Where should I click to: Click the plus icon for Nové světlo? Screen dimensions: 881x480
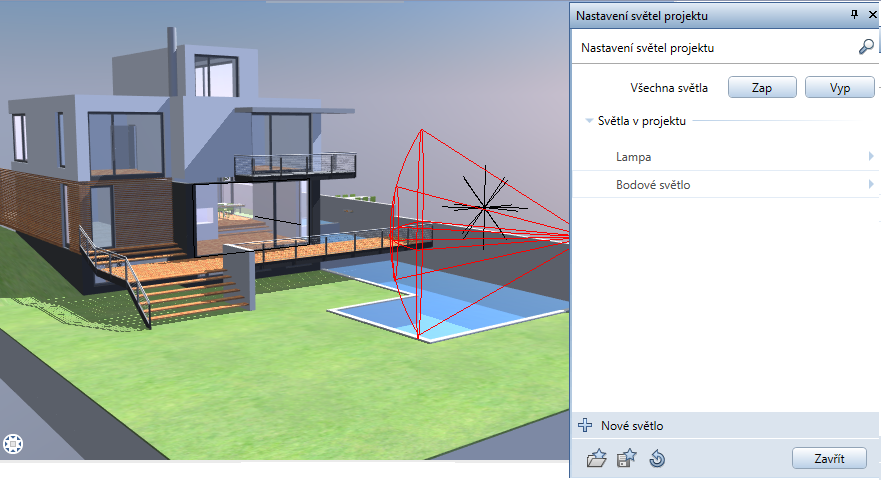click(585, 426)
